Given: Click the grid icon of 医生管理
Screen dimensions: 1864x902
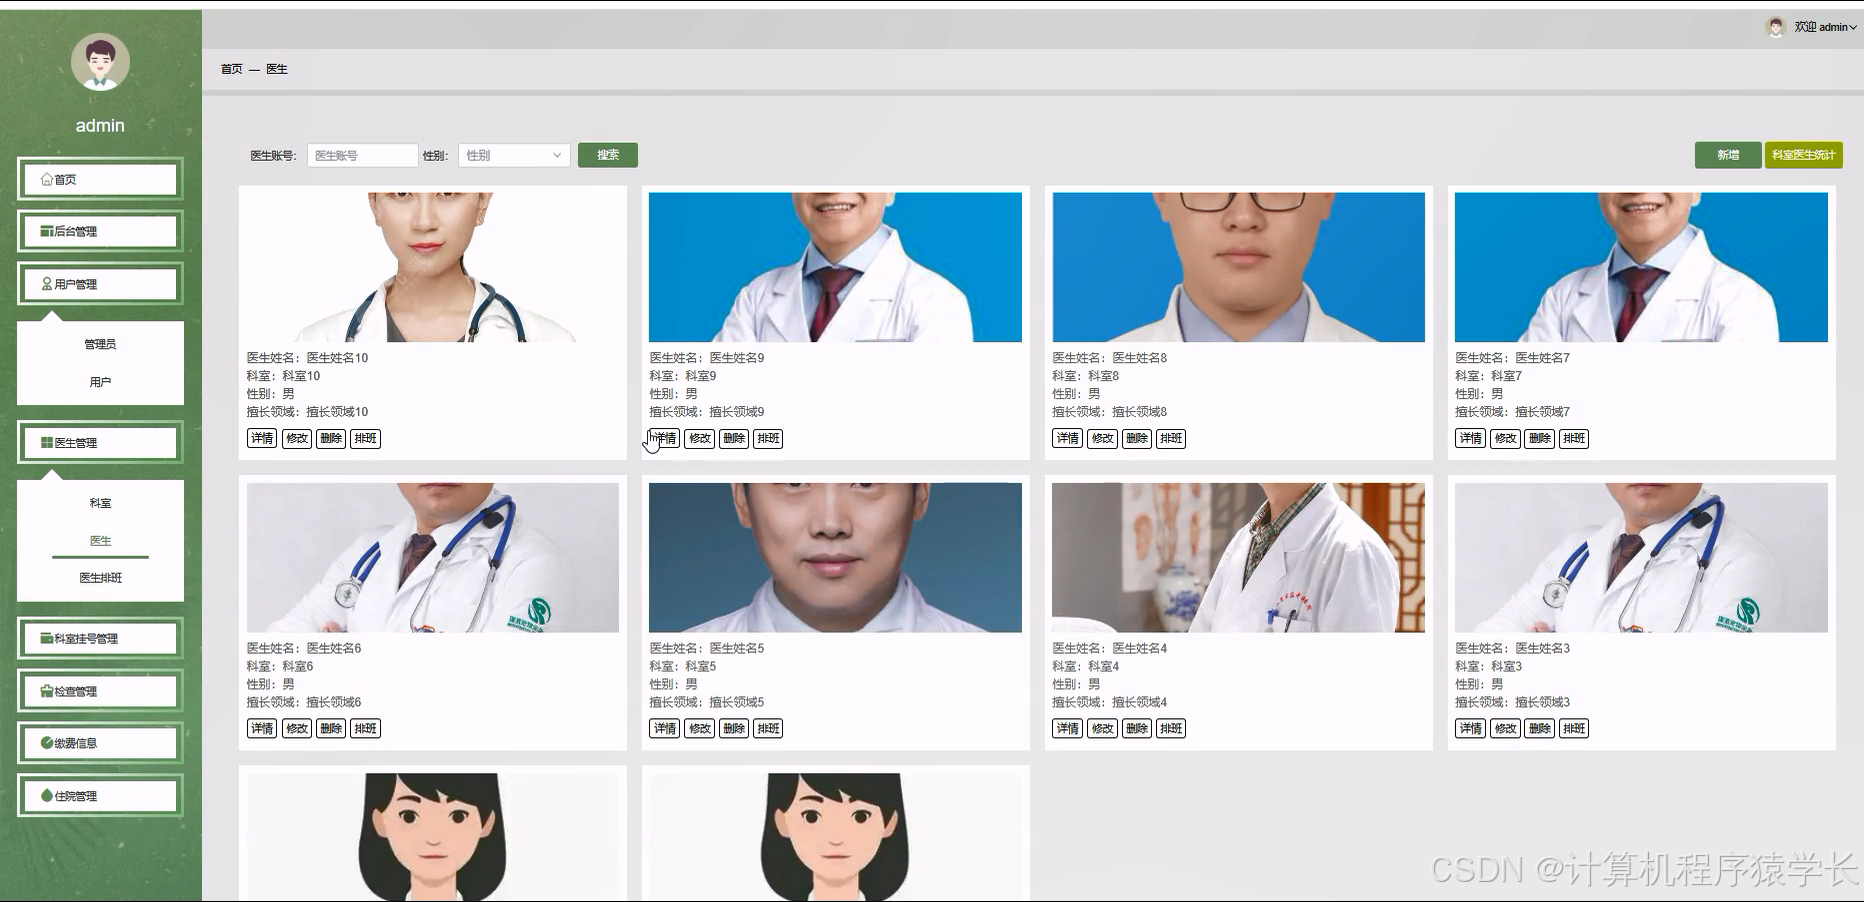Looking at the screenshot, I should [x=47, y=442].
